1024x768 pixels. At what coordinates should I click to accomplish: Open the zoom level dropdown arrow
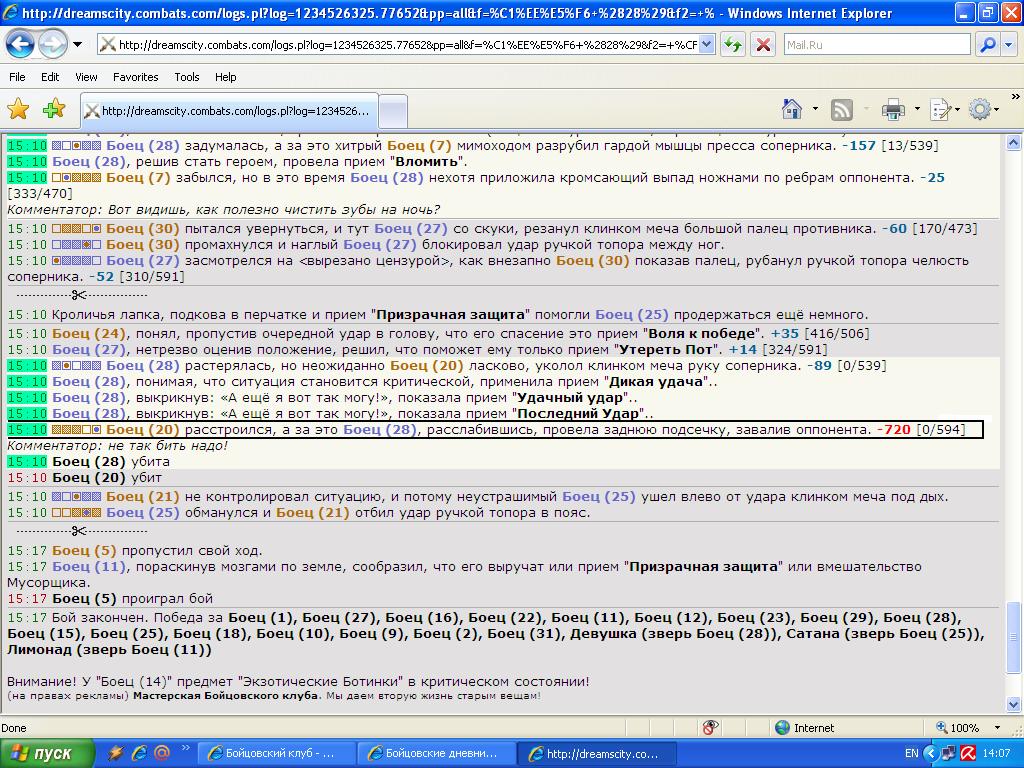pyautogui.click(x=997, y=728)
